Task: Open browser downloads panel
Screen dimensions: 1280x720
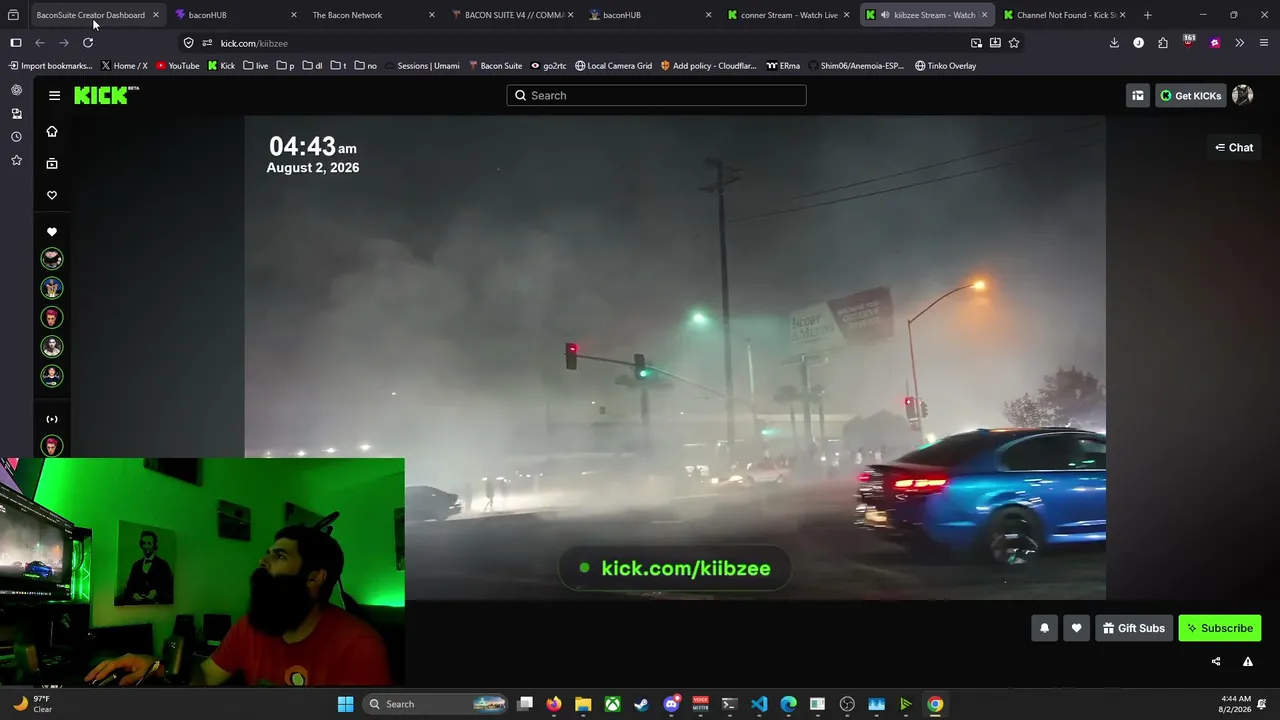Action: point(1114,43)
